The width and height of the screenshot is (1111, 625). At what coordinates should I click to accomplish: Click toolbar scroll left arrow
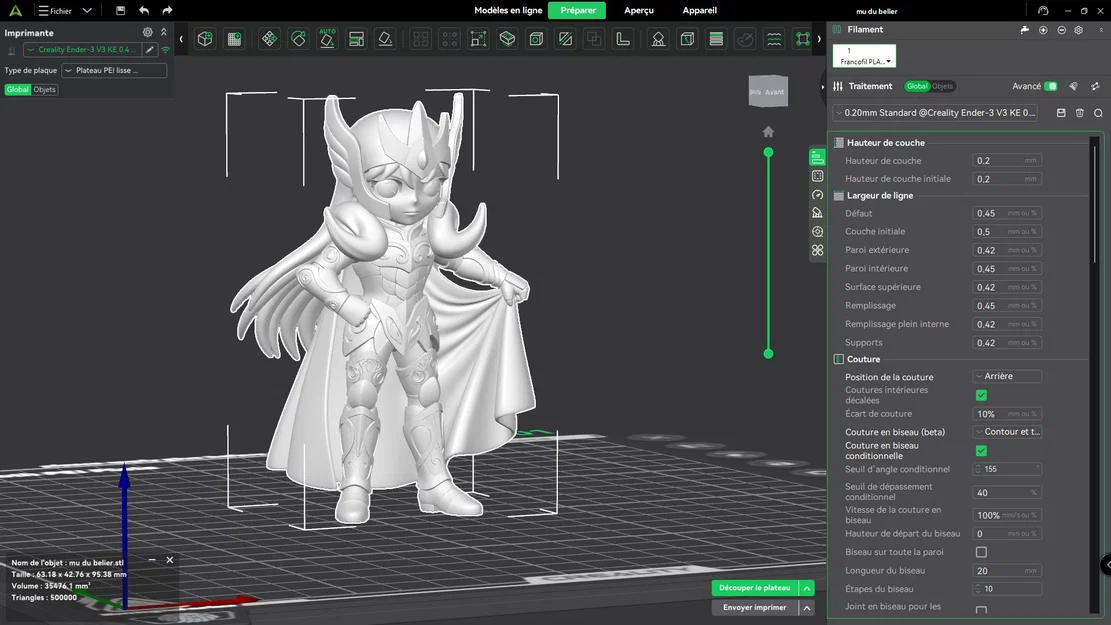click(x=181, y=39)
